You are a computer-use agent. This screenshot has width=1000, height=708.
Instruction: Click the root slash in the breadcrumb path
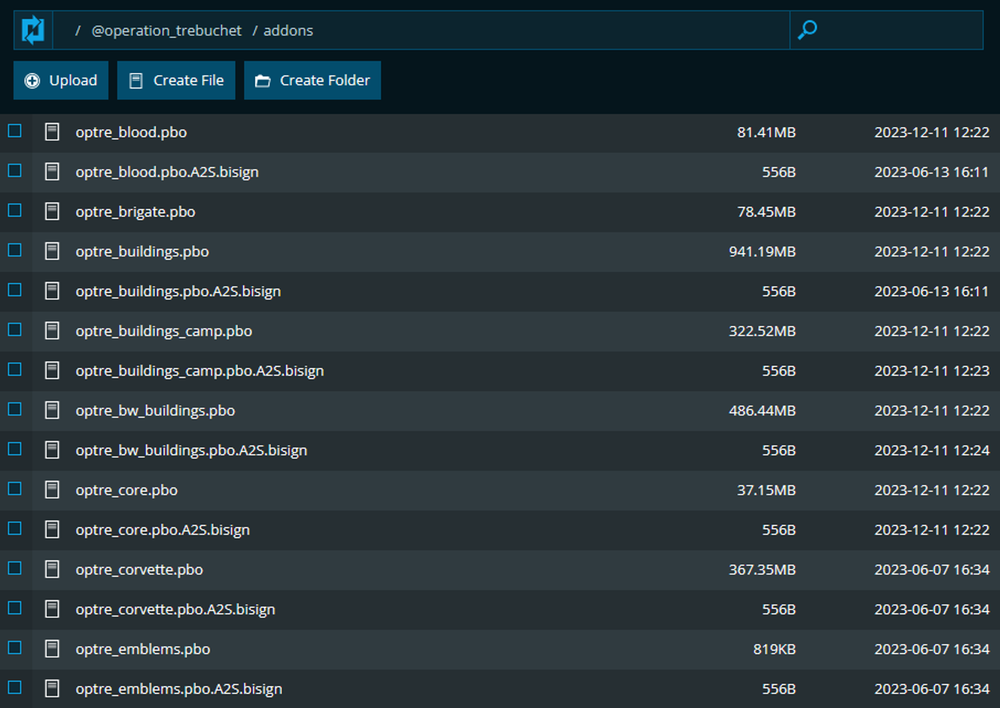pos(77,30)
